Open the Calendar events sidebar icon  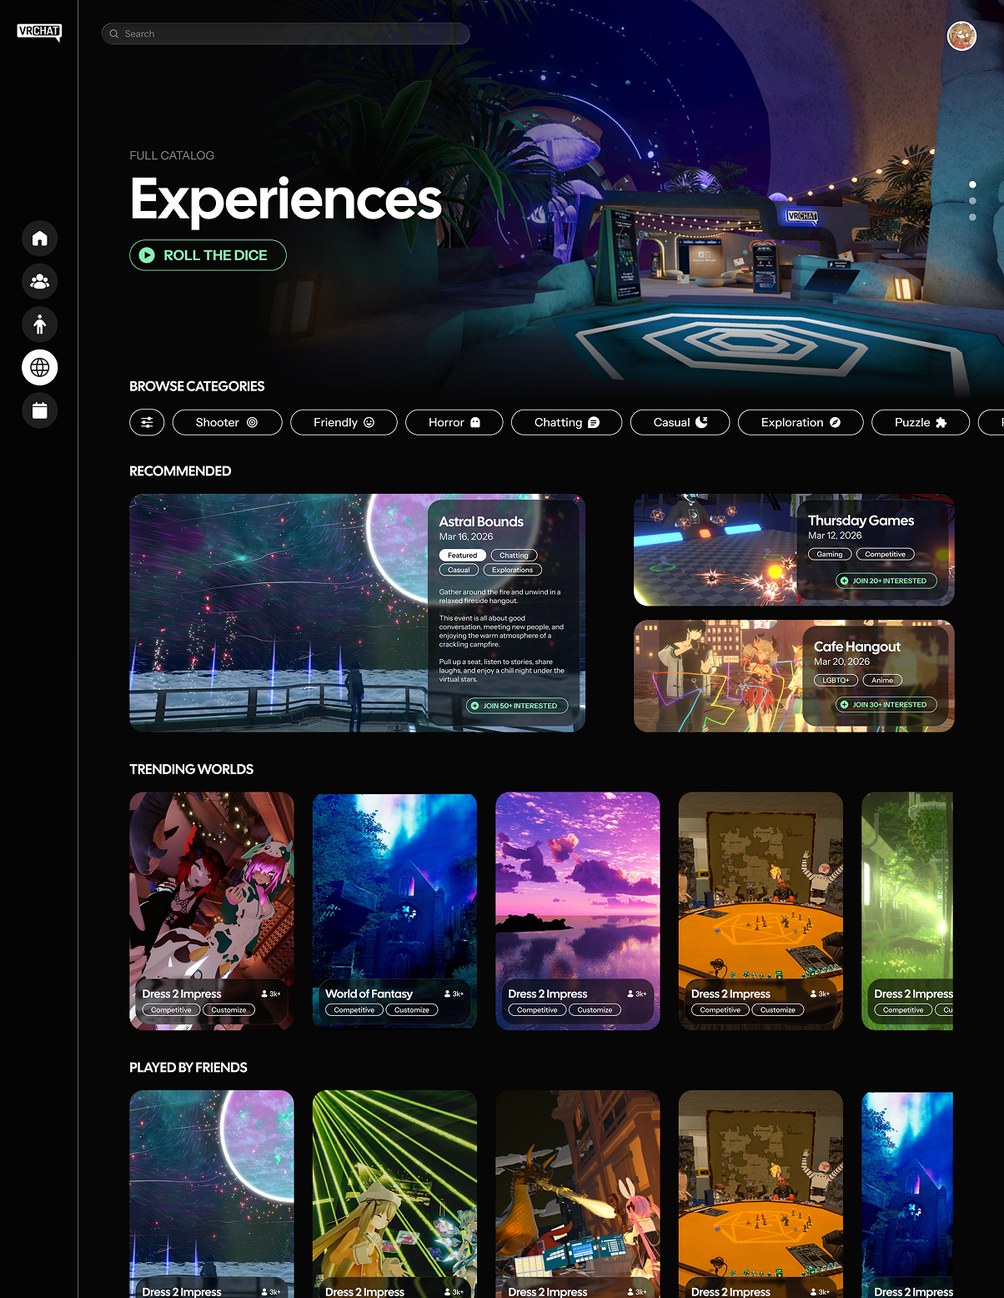click(40, 410)
